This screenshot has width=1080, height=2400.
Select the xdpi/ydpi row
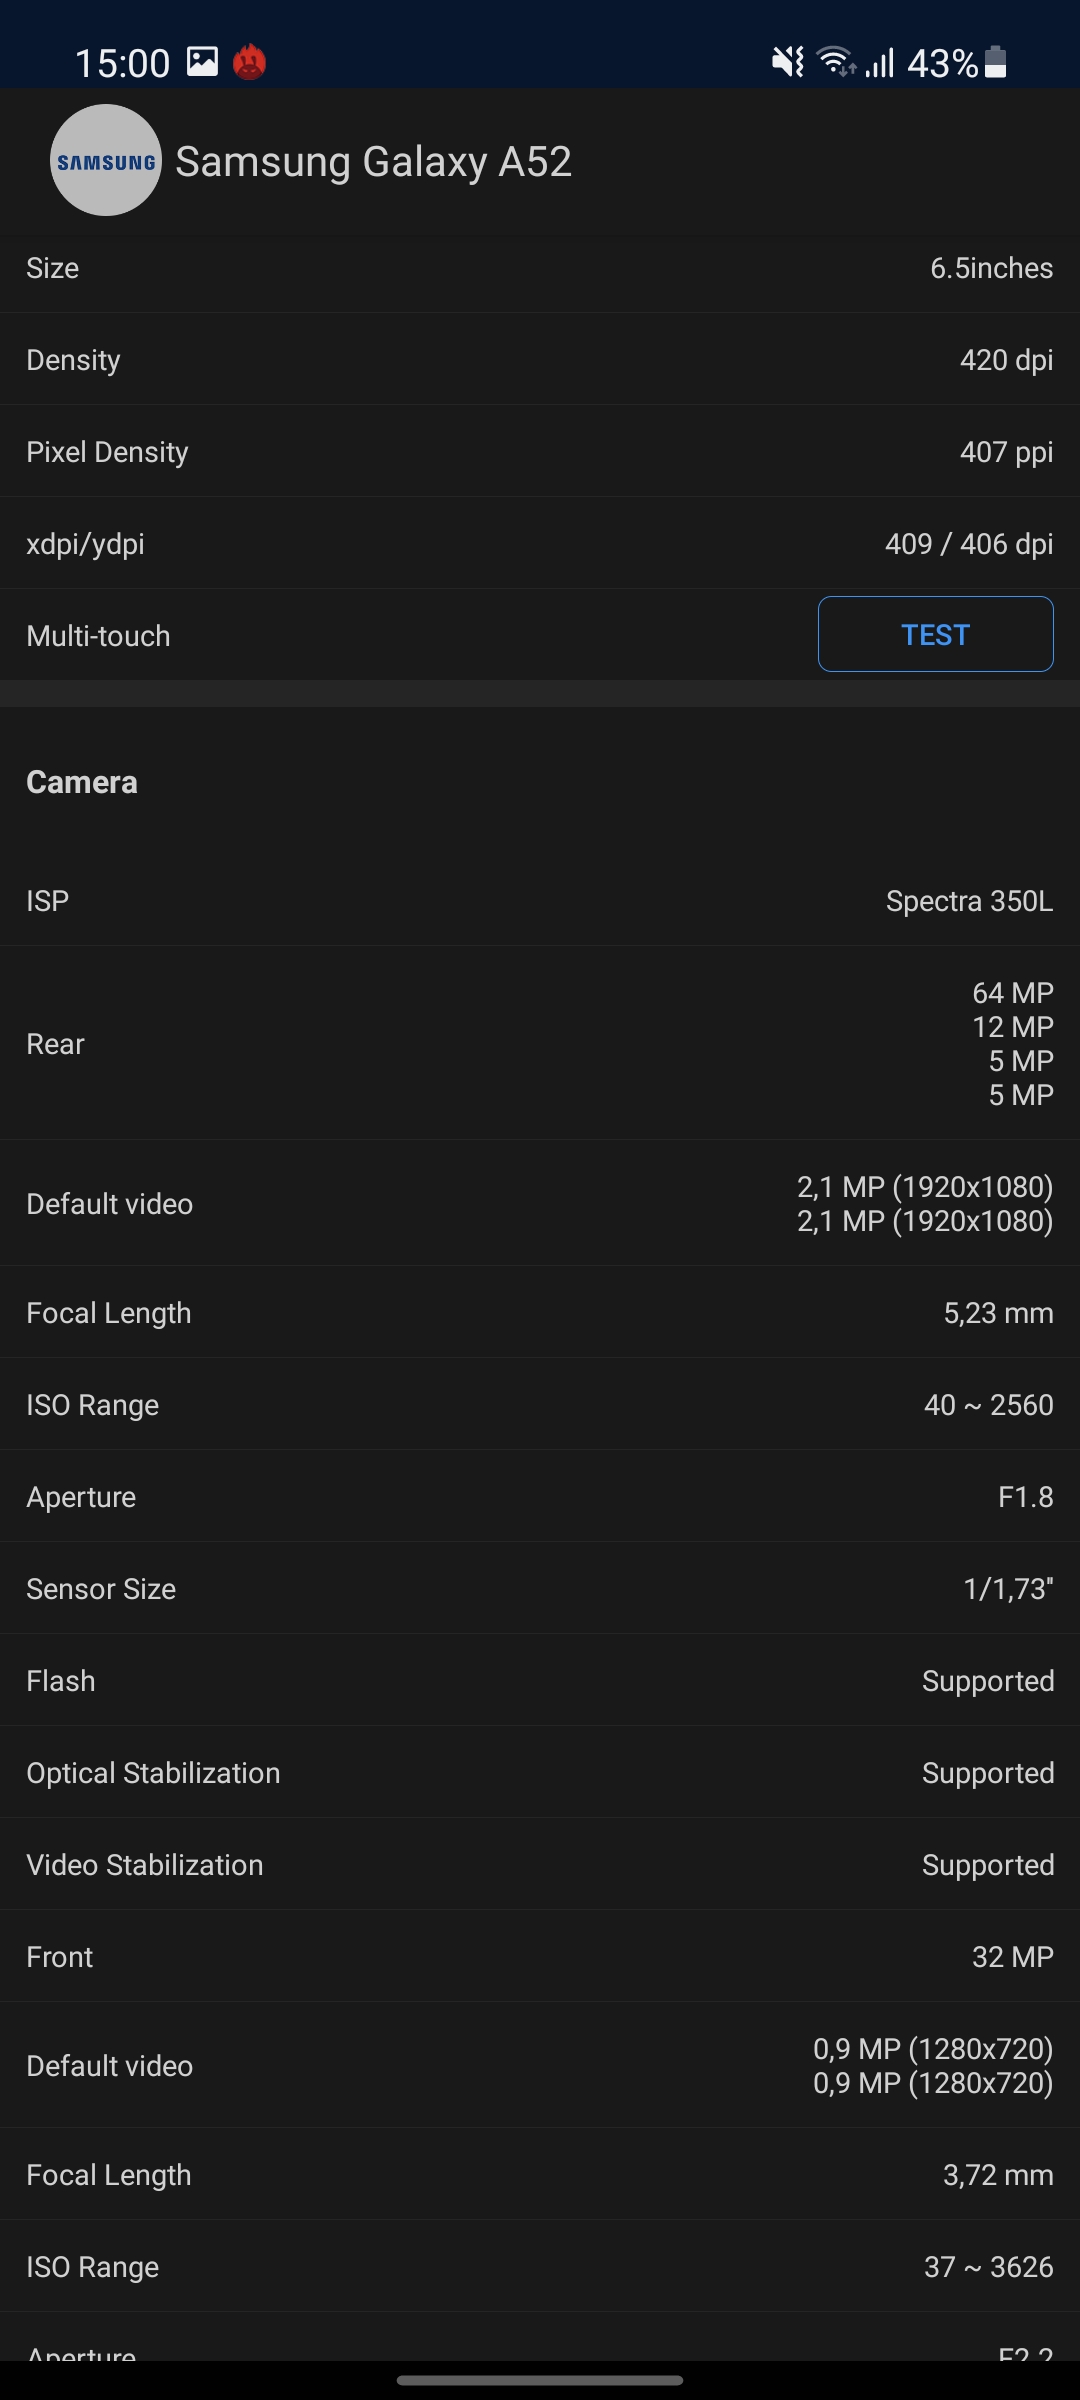(540, 544)
